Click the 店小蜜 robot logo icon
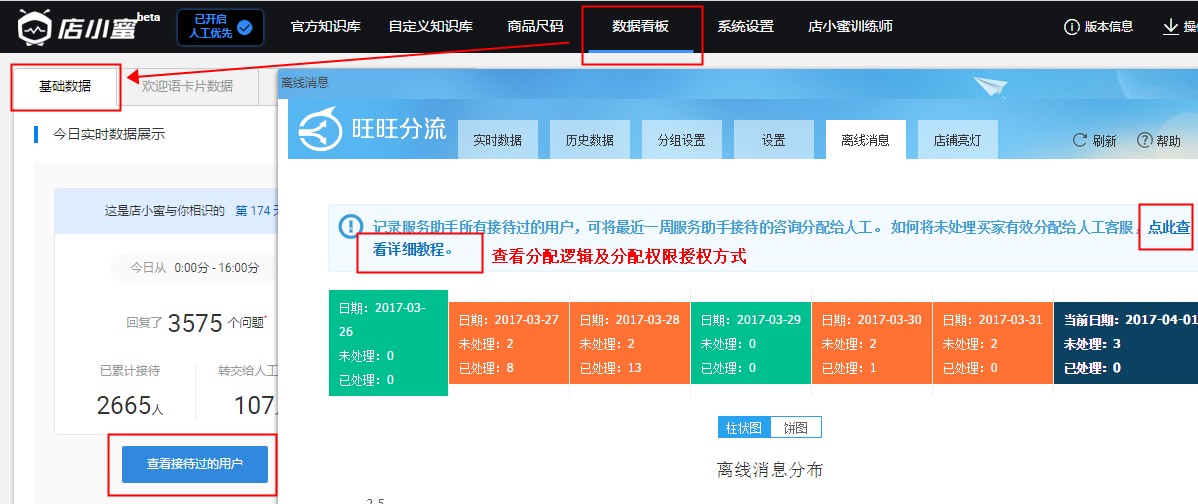 click(35, 28)
